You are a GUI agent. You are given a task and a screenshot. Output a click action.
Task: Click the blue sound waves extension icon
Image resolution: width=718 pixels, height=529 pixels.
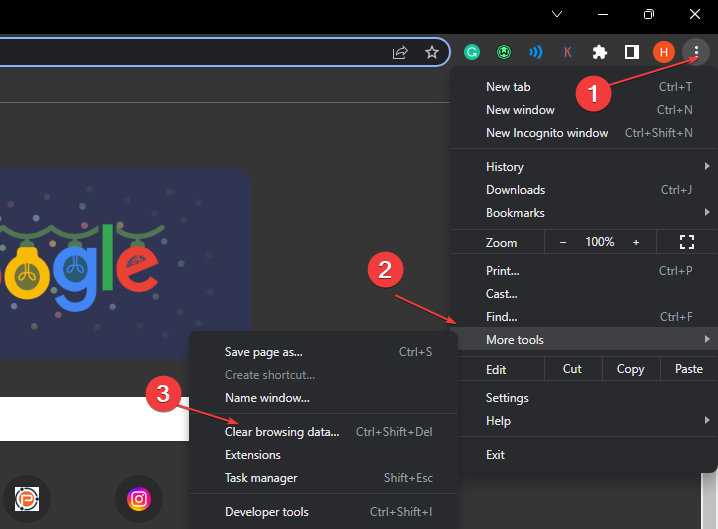(x=535, y=52)
